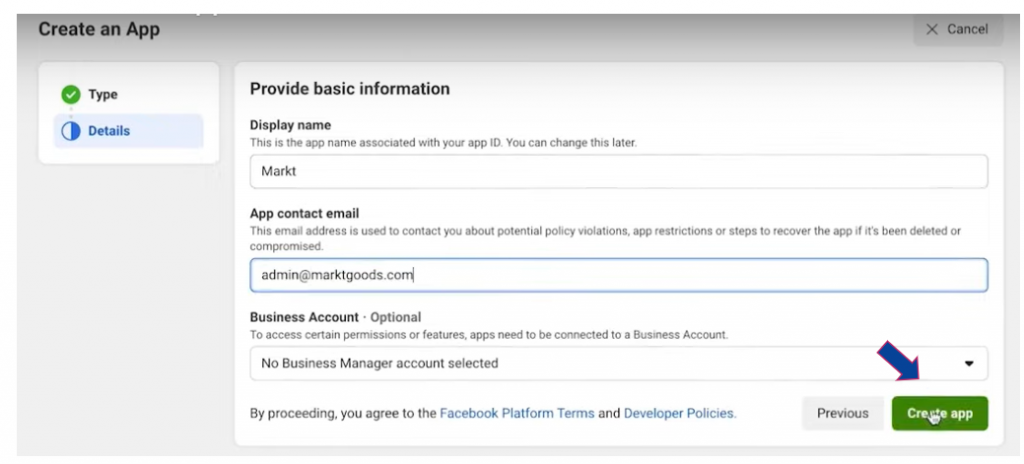Select the Type step in the sidebar
The image size is (1024, 464).
pyautogui.click(x=103, y=95)
